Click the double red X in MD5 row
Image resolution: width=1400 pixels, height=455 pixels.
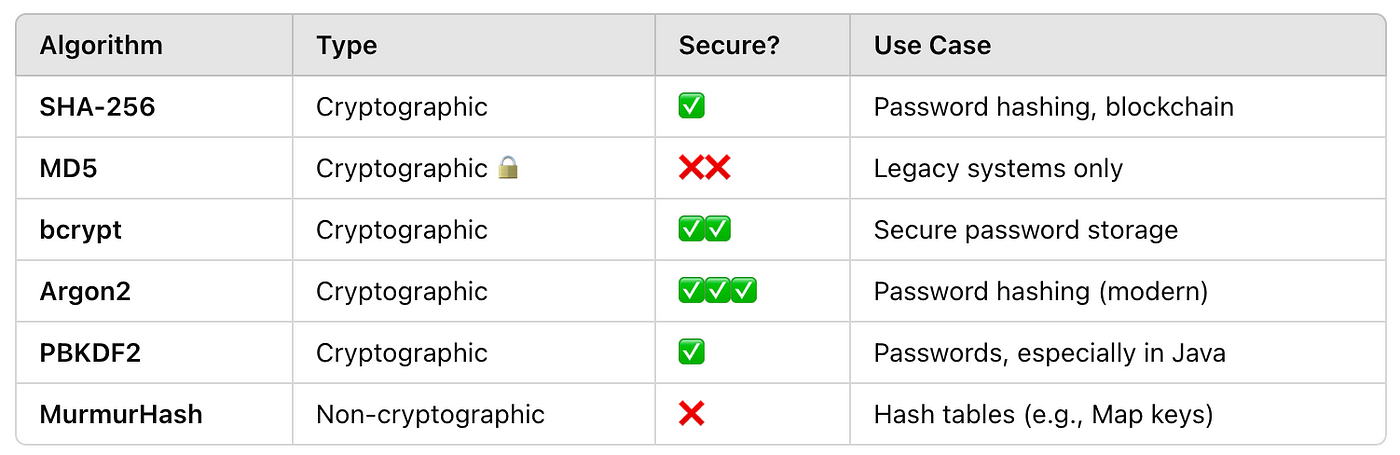705,168
